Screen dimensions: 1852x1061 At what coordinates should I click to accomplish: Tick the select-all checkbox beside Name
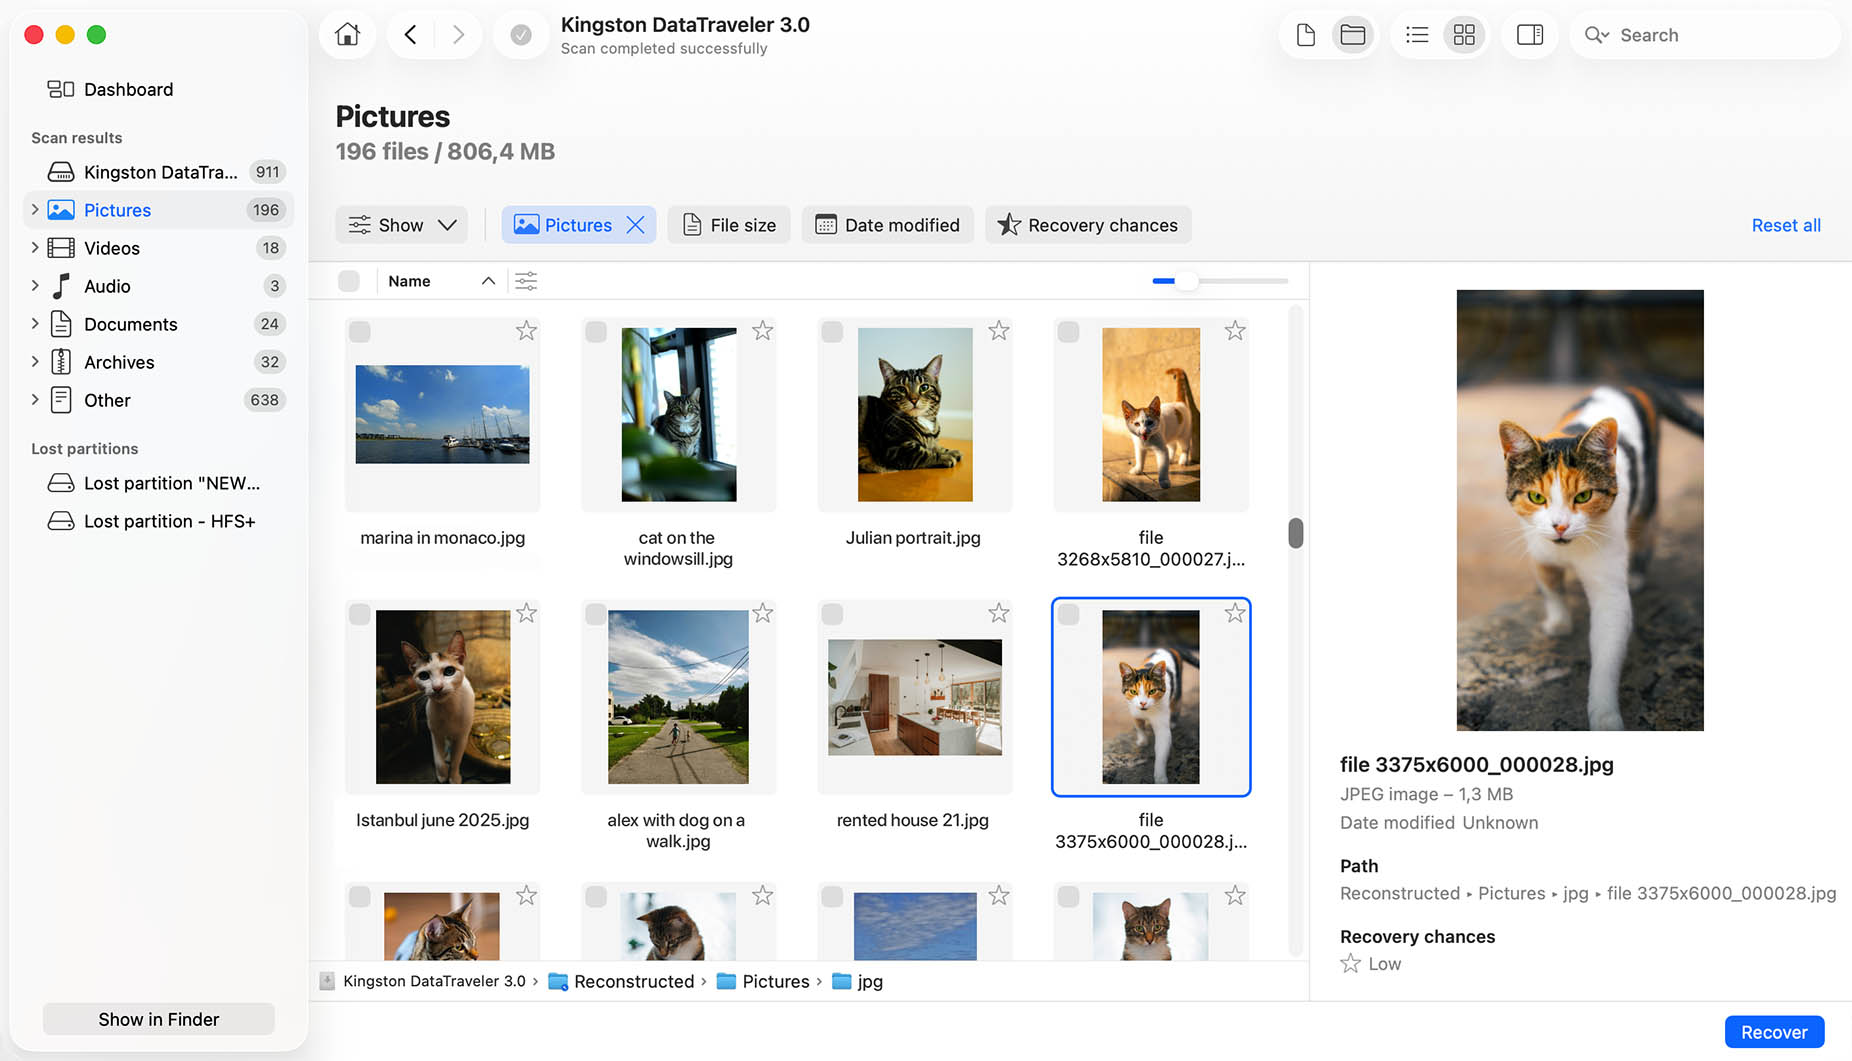[x=349, y=281]
